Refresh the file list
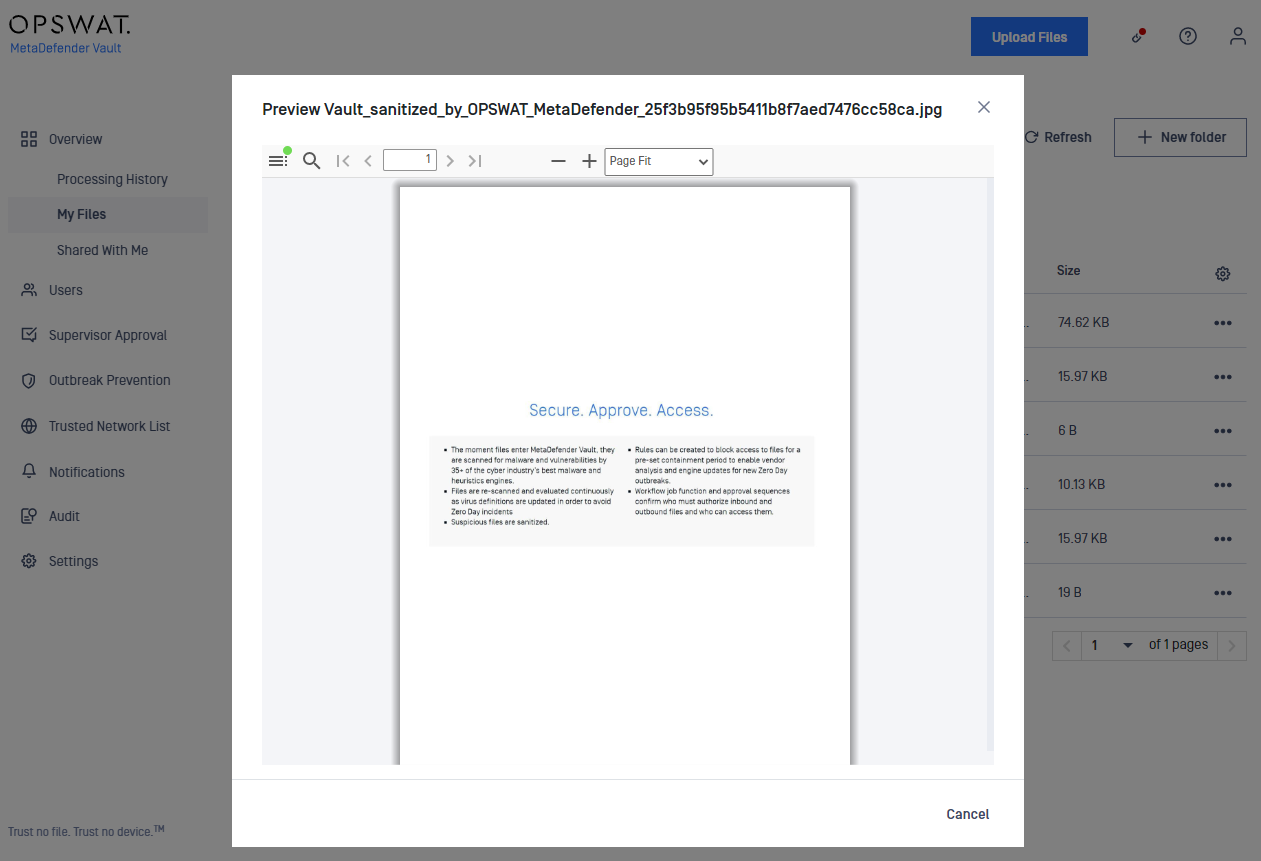 pos(1058,137)
